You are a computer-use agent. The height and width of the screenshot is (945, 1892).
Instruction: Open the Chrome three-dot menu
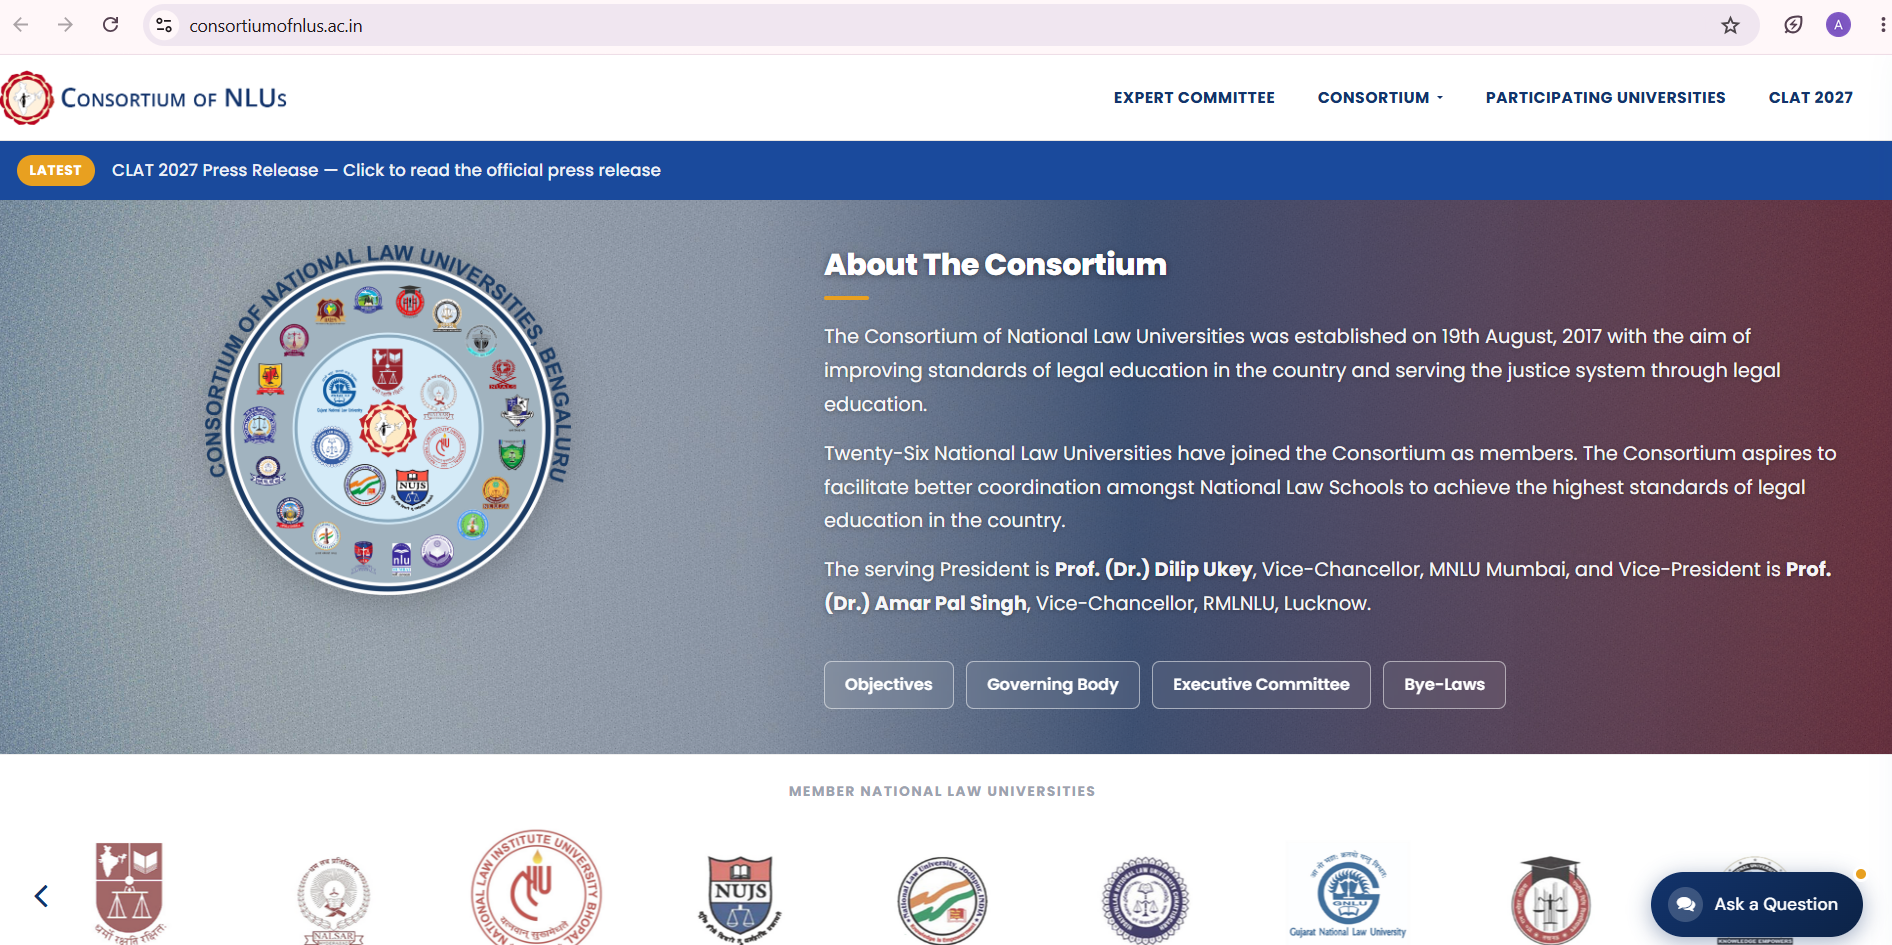1882,25
